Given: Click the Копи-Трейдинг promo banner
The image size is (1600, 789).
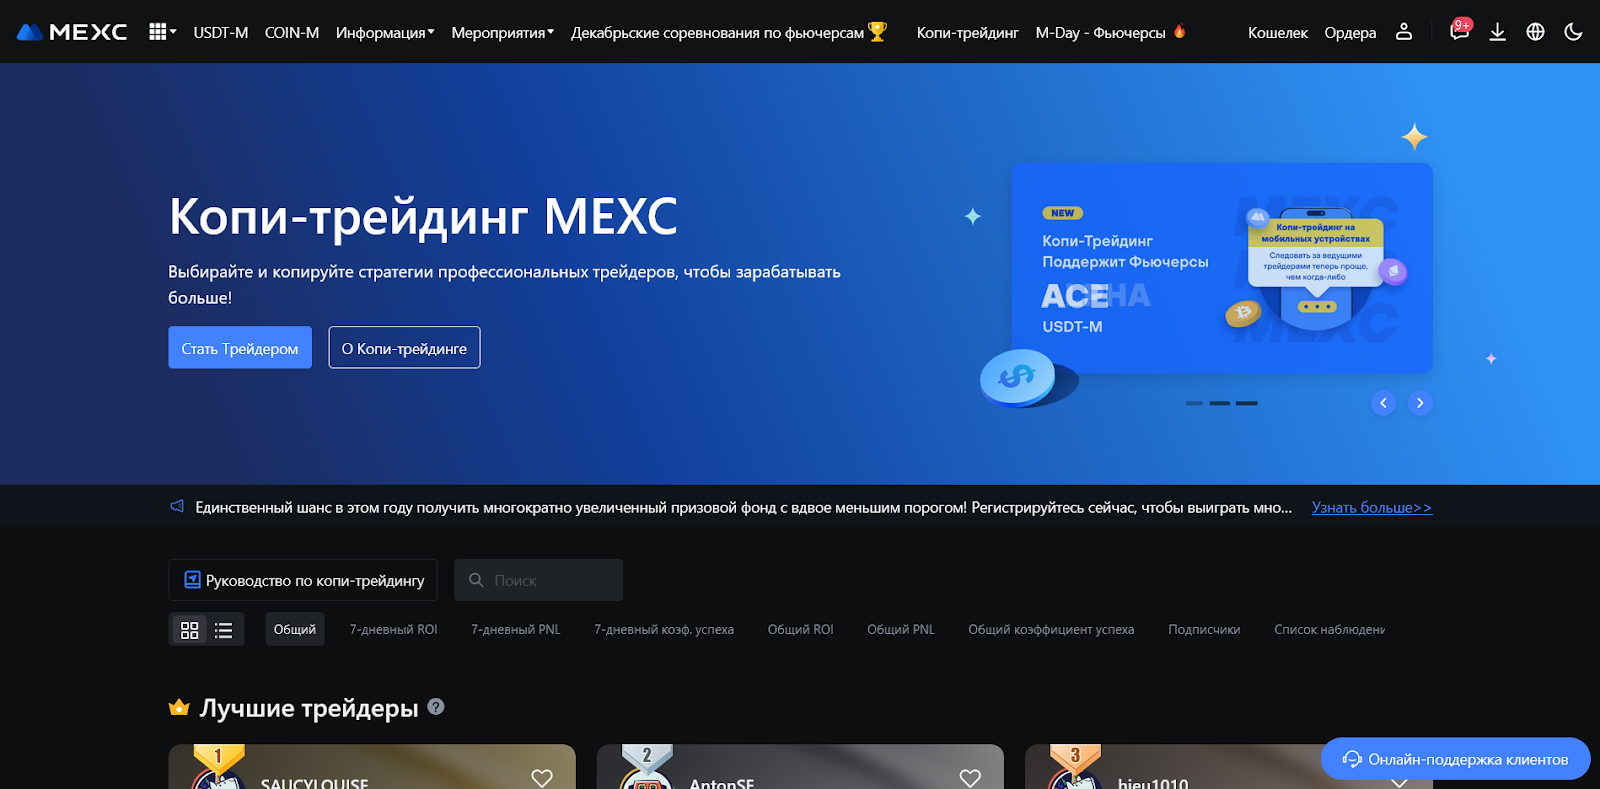Looking at the screenshot, I should [1222, 268].
